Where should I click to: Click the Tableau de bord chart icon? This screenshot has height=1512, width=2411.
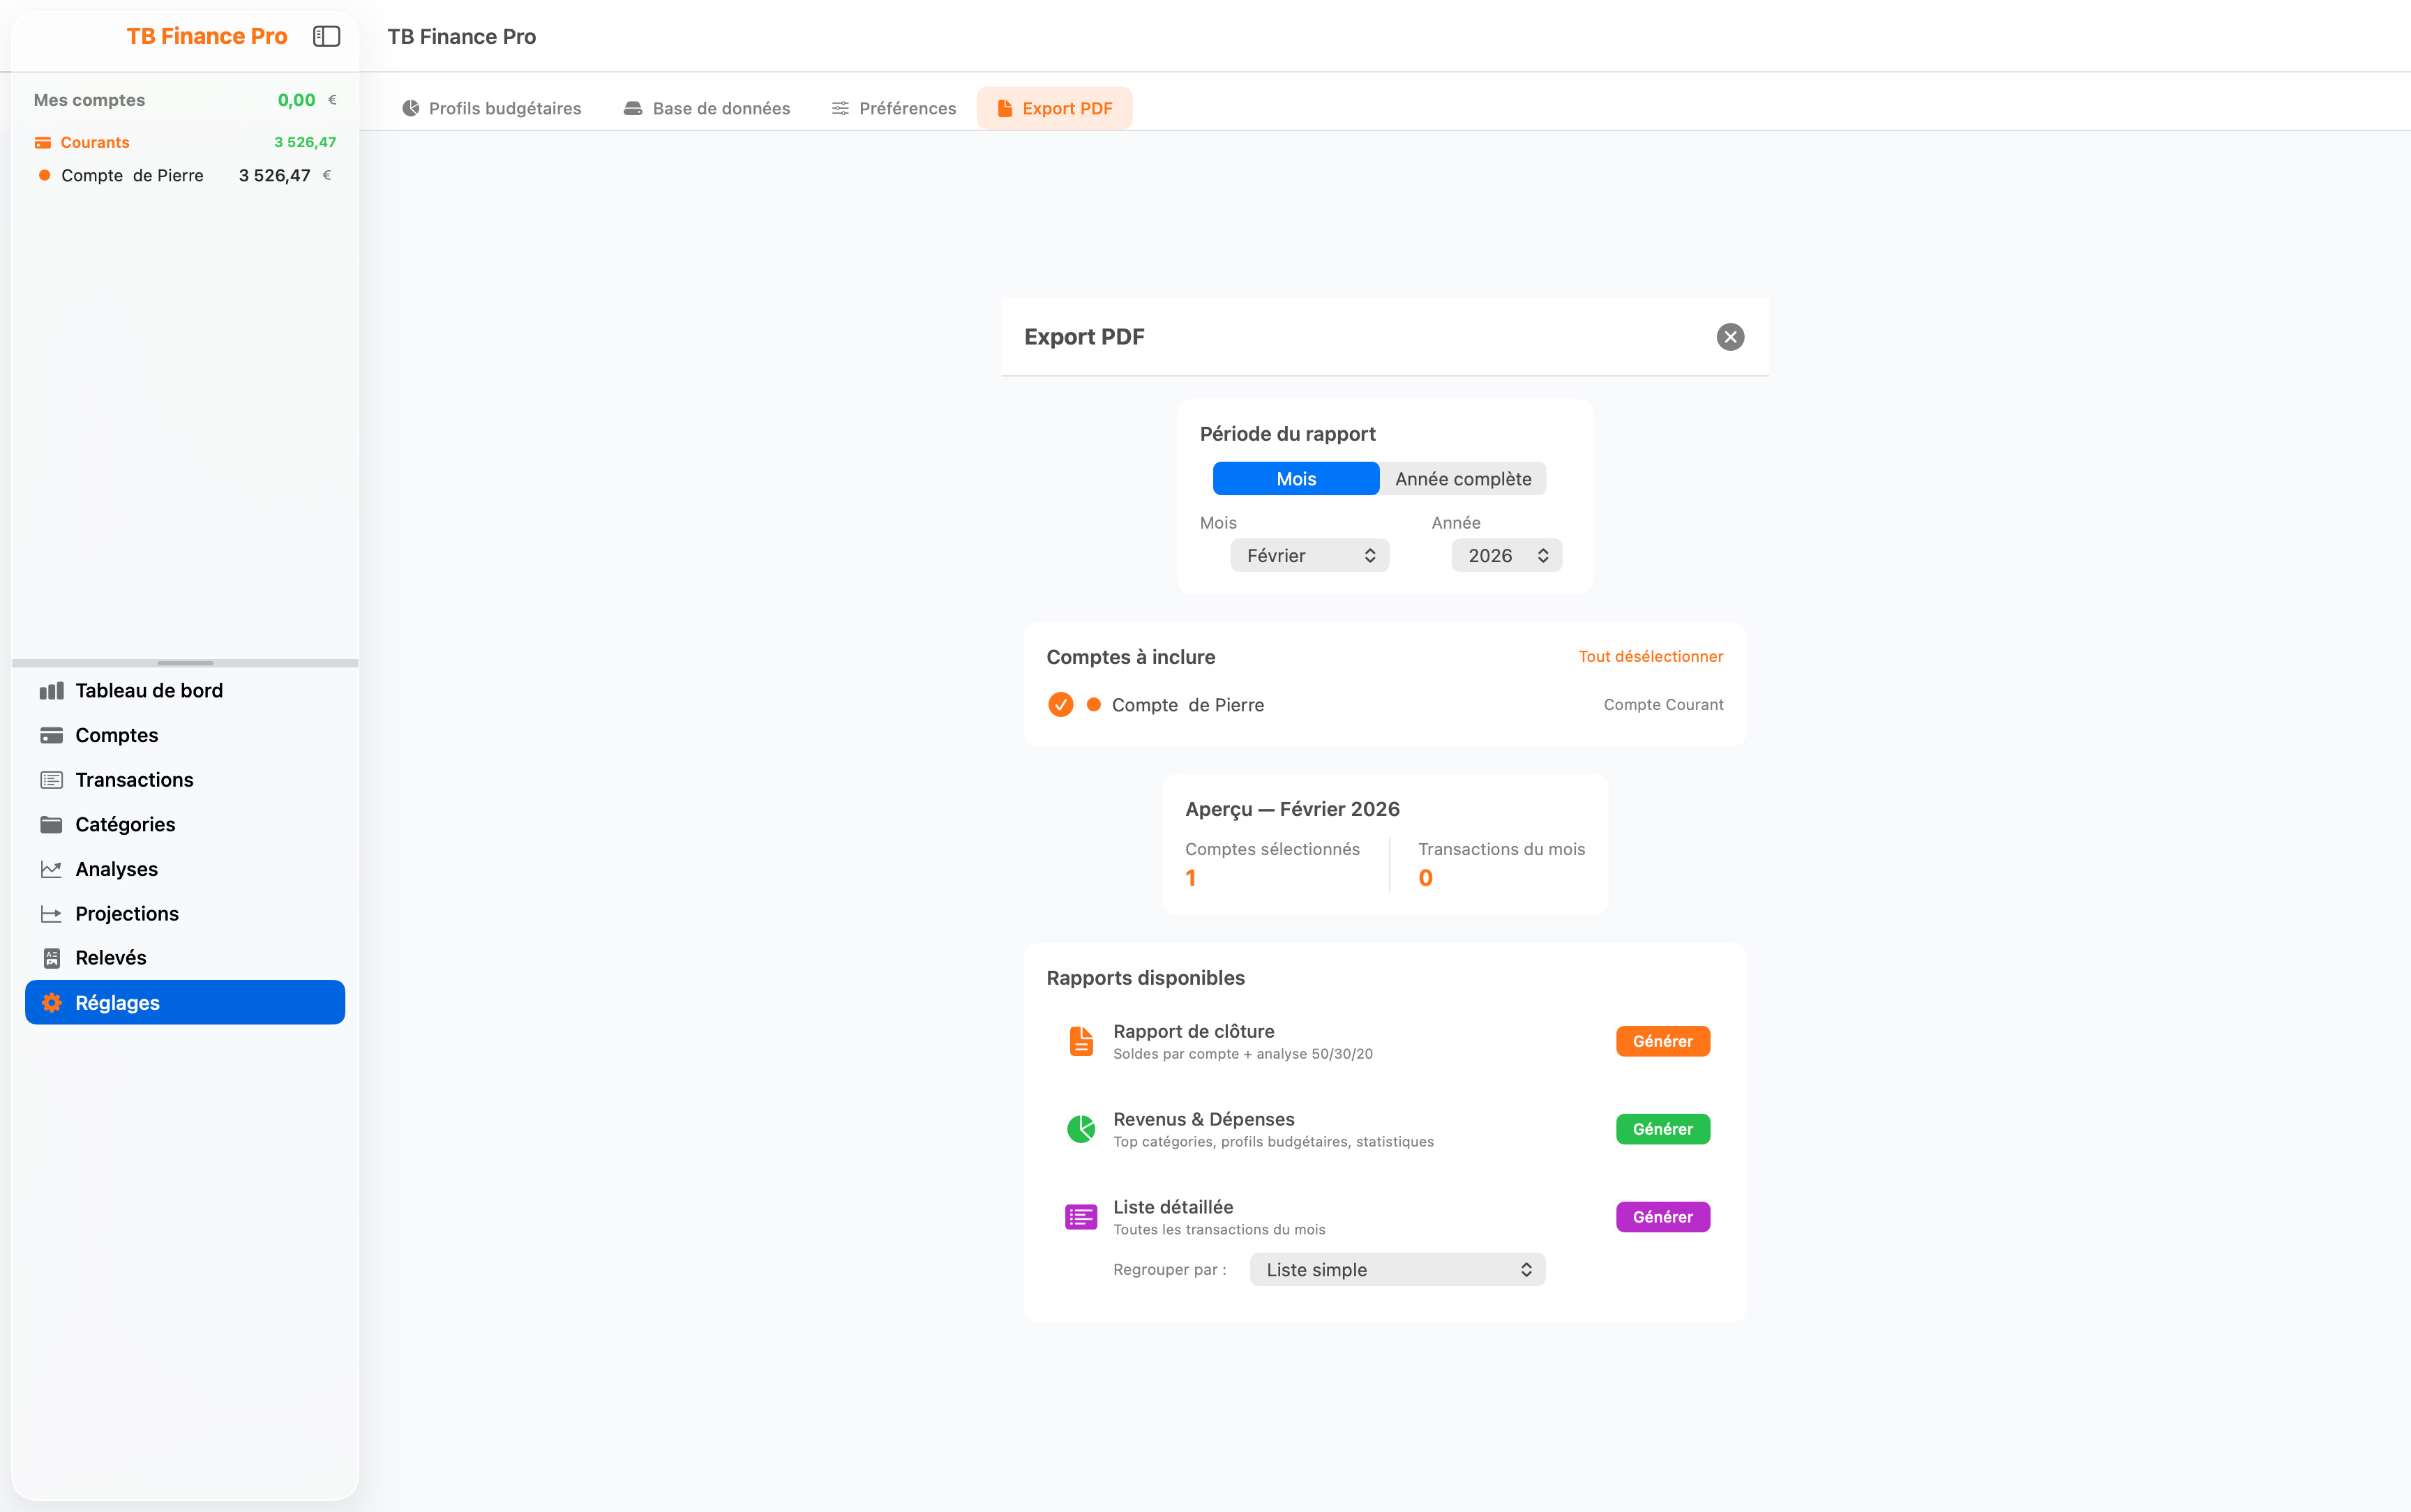coord(51,691)
